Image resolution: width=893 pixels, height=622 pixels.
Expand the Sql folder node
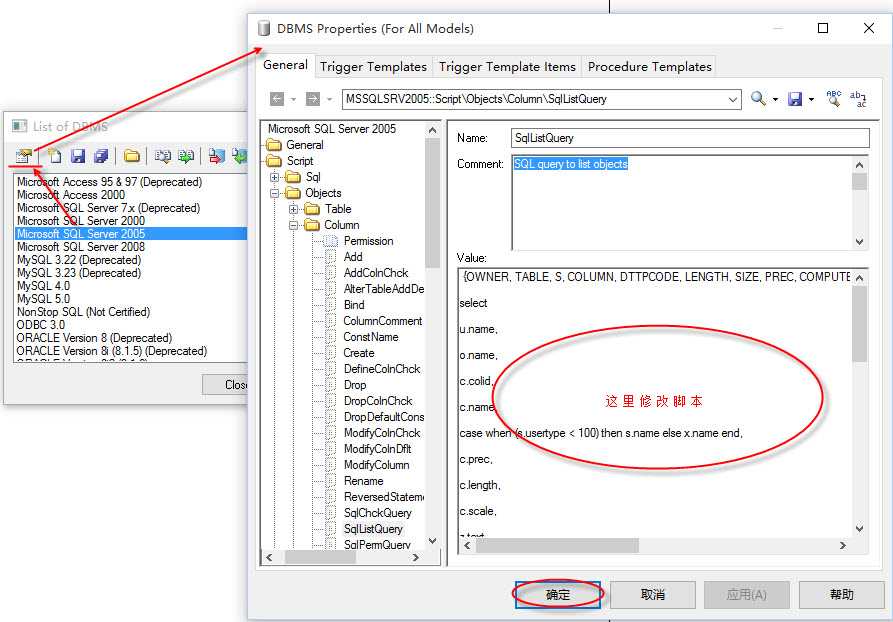click(x=275, y=177)
